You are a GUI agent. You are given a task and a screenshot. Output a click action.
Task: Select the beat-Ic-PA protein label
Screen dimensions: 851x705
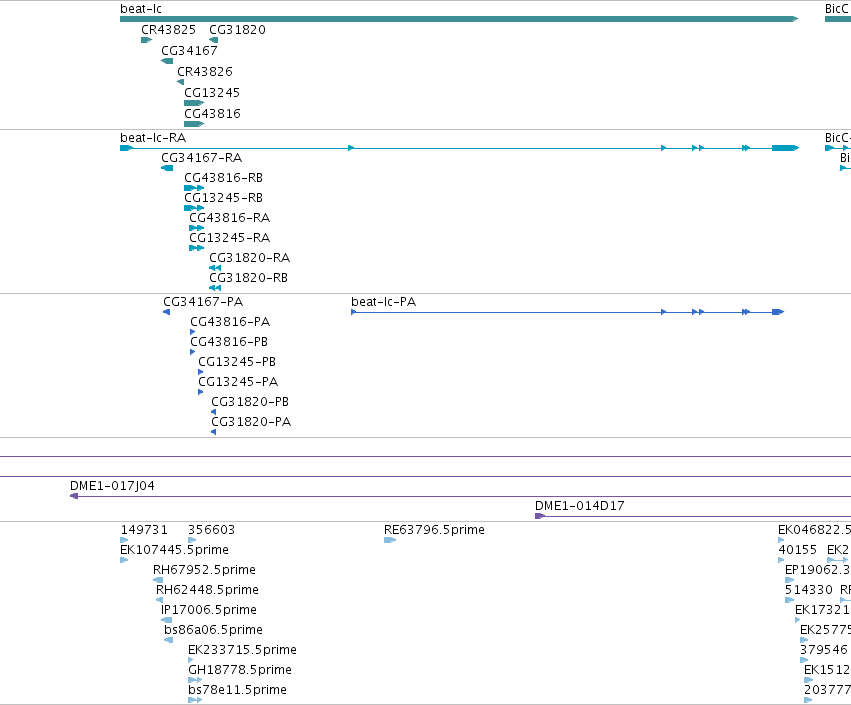(384, 302)
